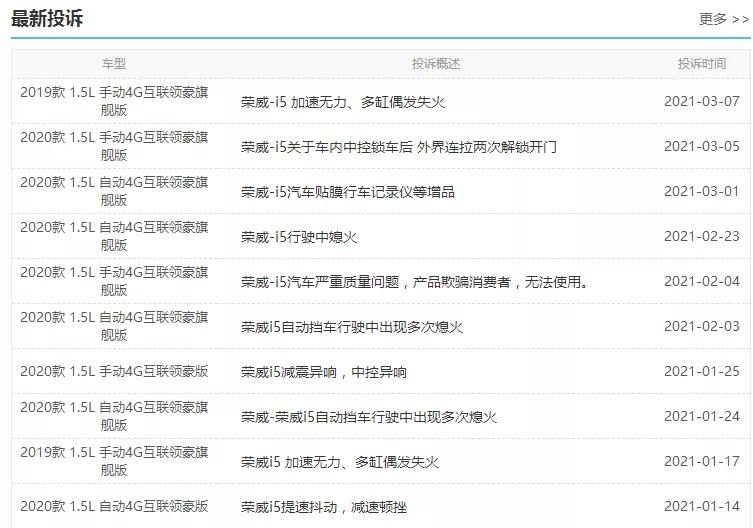
Task: Click car model in the 2021-02-23 row
Action: (114, 236)
